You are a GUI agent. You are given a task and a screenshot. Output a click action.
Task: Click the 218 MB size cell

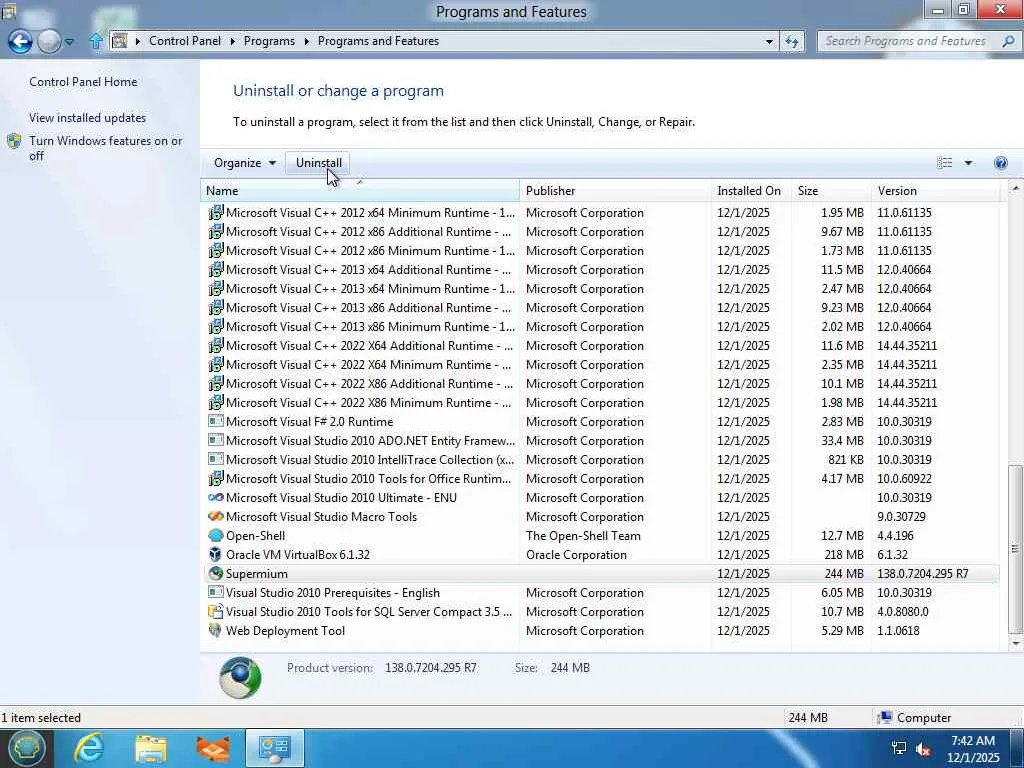point(844,554)
